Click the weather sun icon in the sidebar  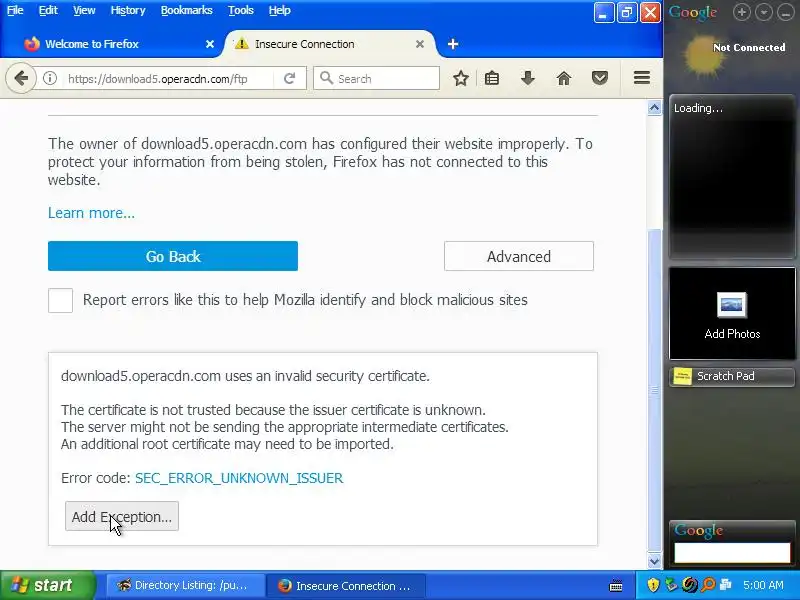tap(703, 55)
